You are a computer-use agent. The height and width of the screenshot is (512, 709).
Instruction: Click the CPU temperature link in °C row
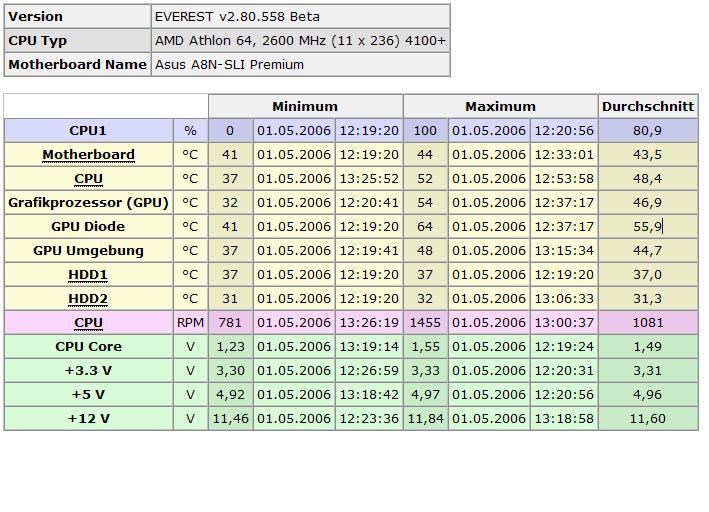89,179
